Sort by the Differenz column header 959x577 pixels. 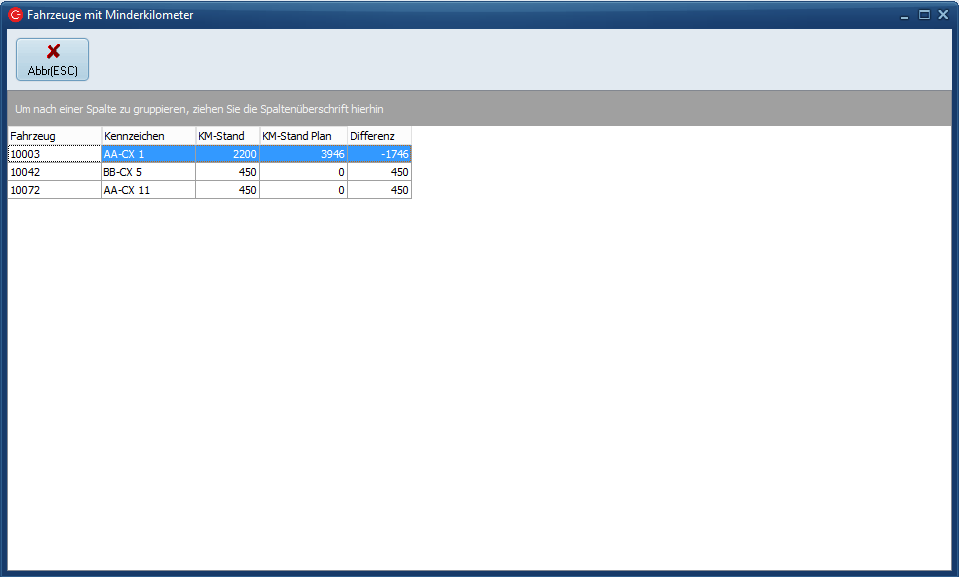pos(379,135)
